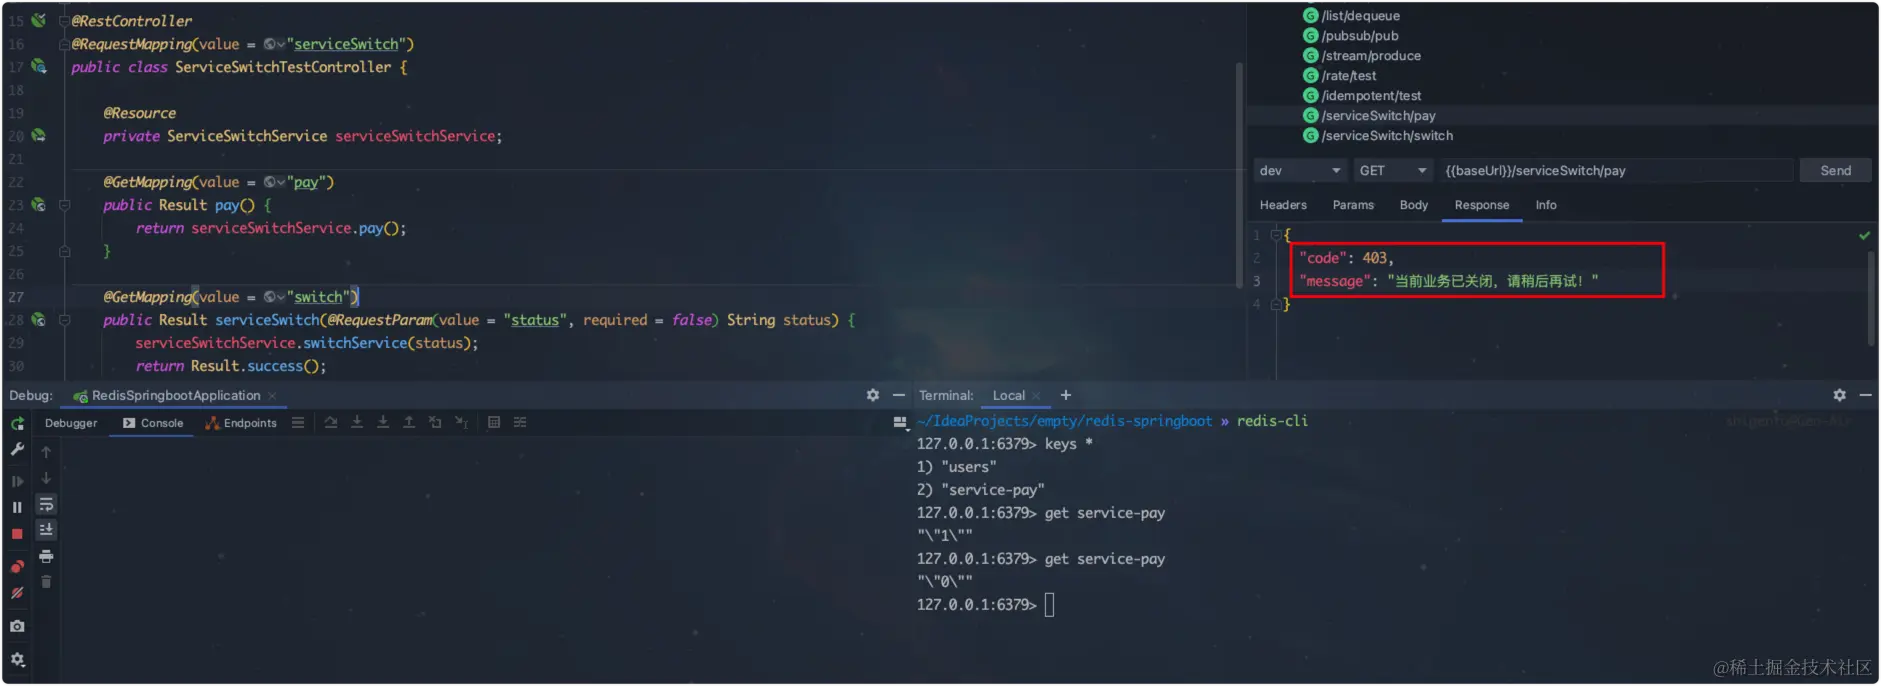The height and width of the screenshot is (686, 1881).
Task: Close the RedisSpringbootApplication debug tab
Action: [x=272, y=396]
